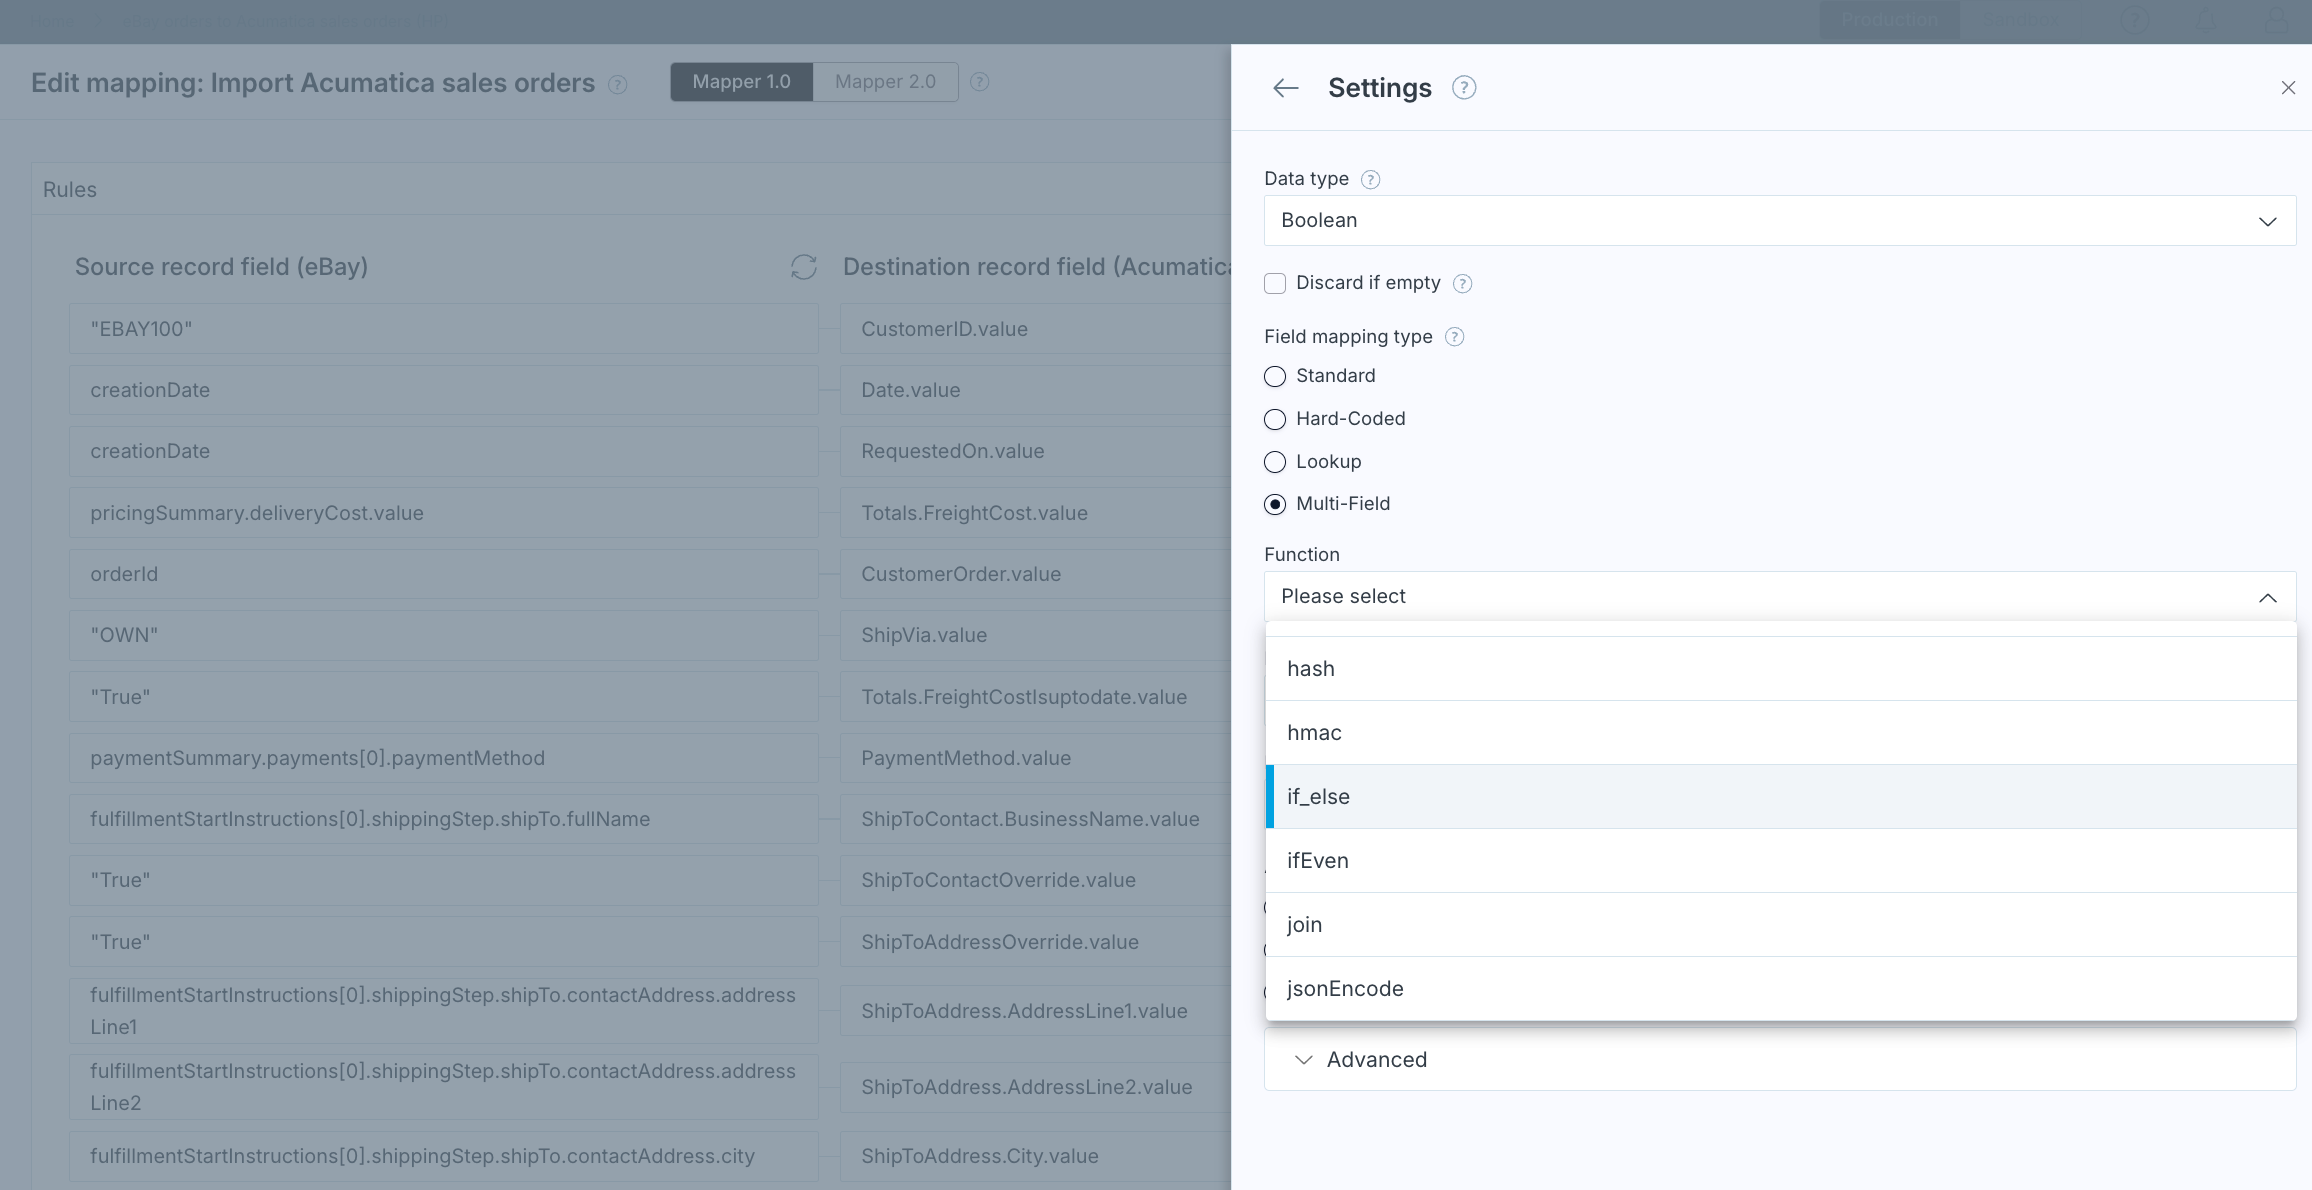Click the "EBAY100" source field
The width and height of the screenshot is (2312, 1190).
click(x=443, y=329)
